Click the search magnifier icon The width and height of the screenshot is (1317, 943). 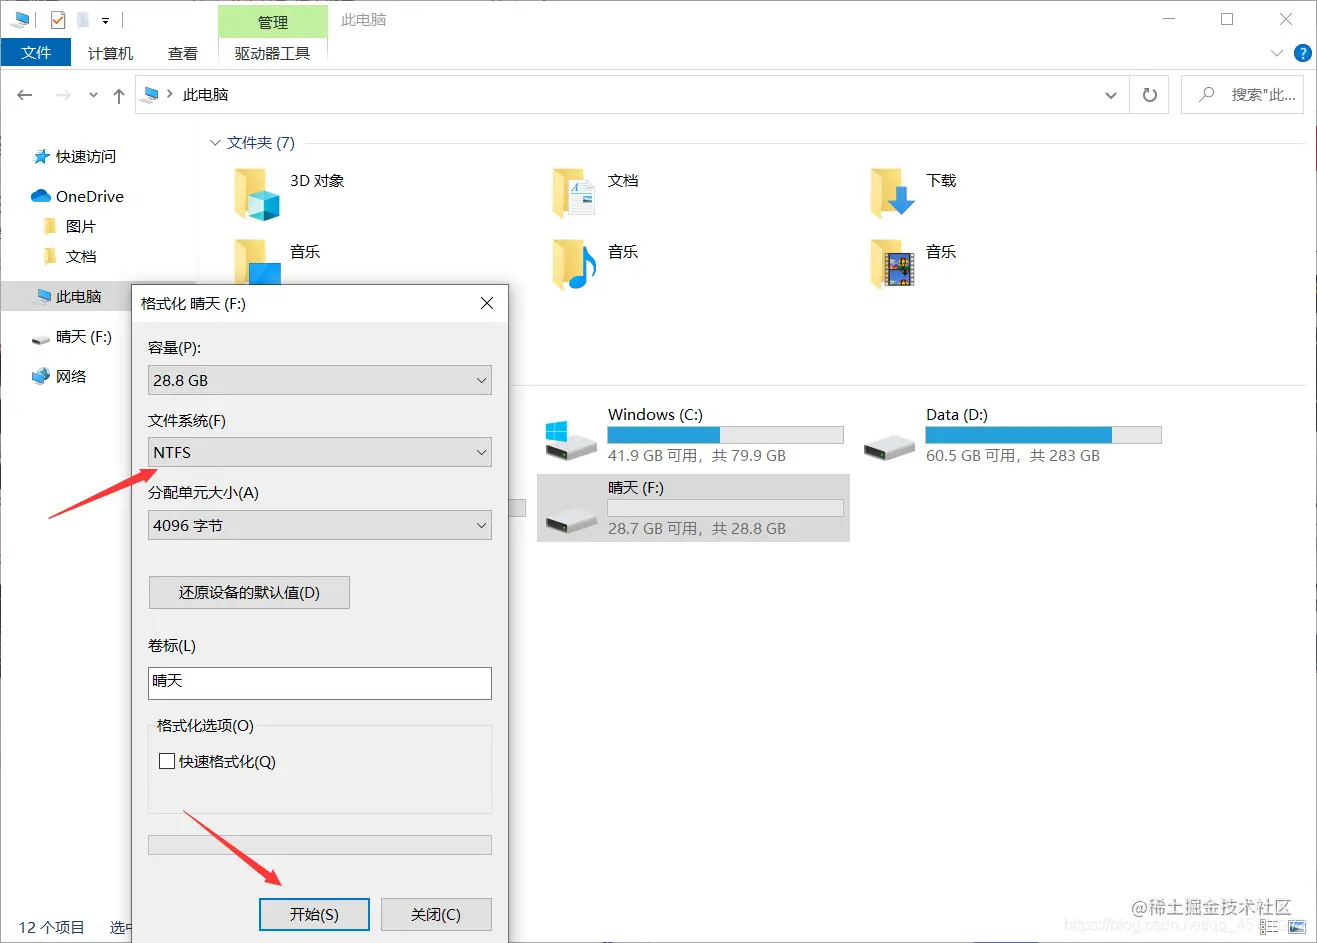tap(1207, 94)
